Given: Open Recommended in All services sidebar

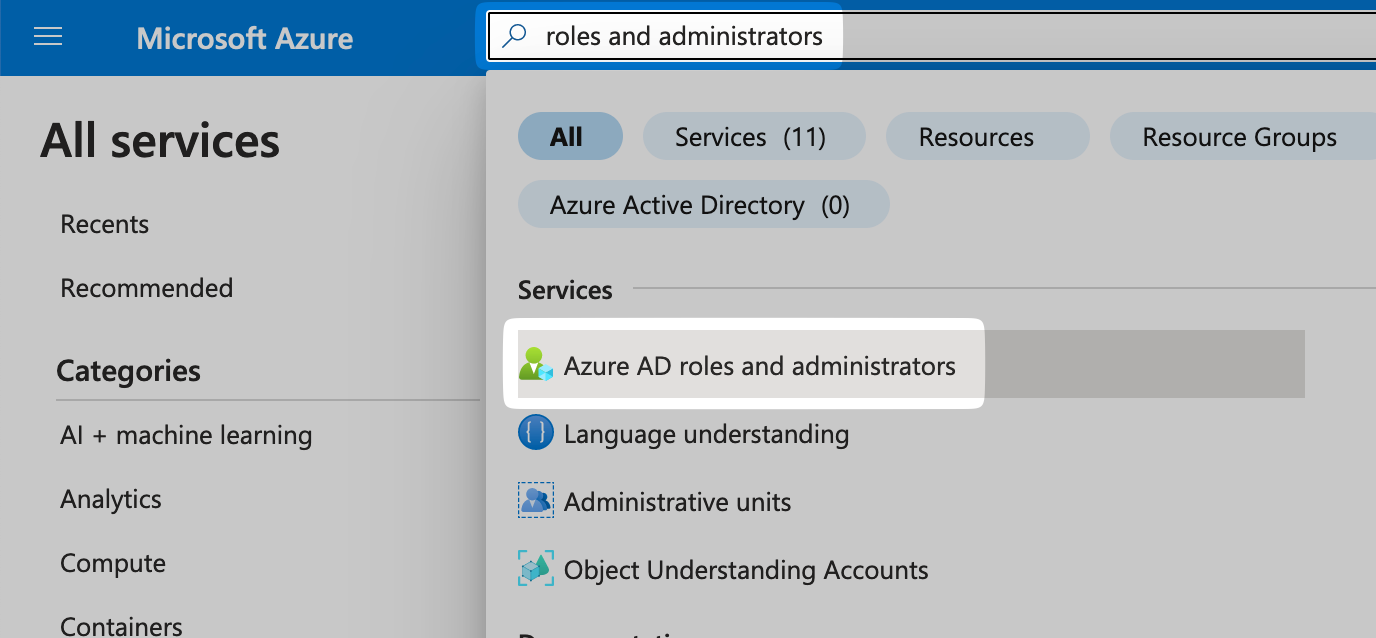Looking at the screenshot, I should 147,288.
